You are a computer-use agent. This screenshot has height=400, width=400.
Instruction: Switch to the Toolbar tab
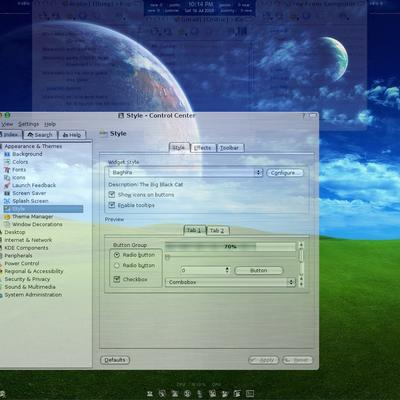point(229,148)
